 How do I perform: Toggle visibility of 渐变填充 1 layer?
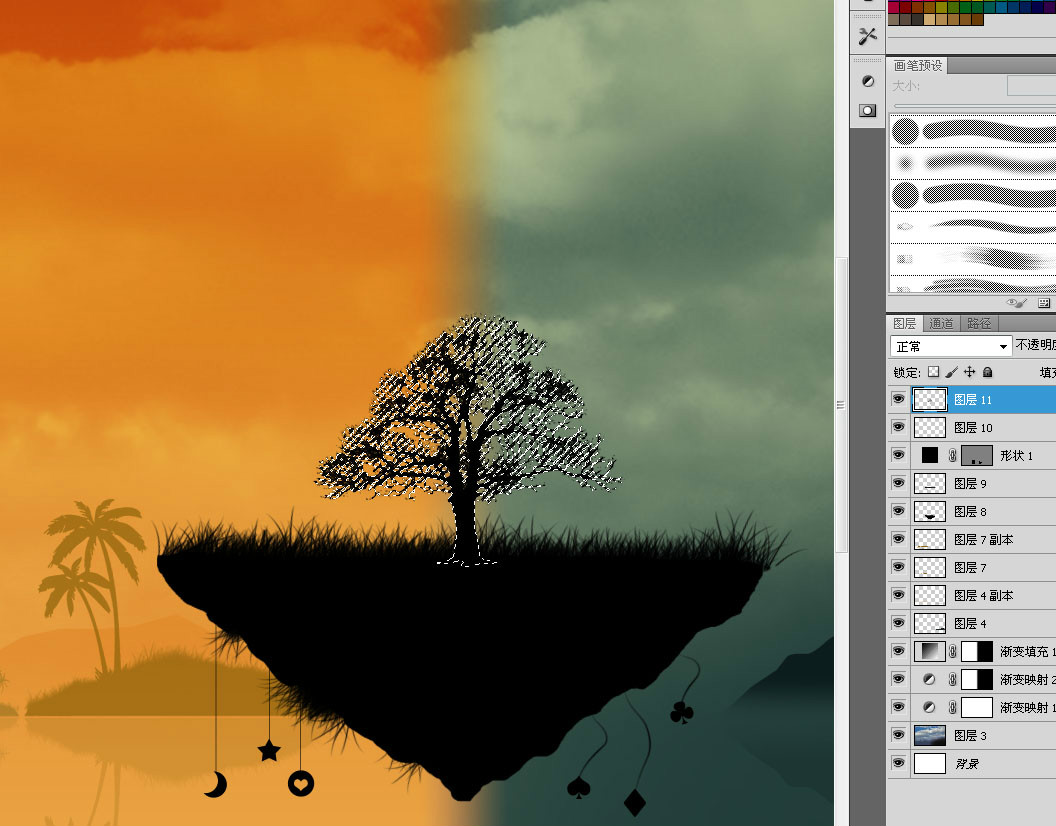point(898,651)
